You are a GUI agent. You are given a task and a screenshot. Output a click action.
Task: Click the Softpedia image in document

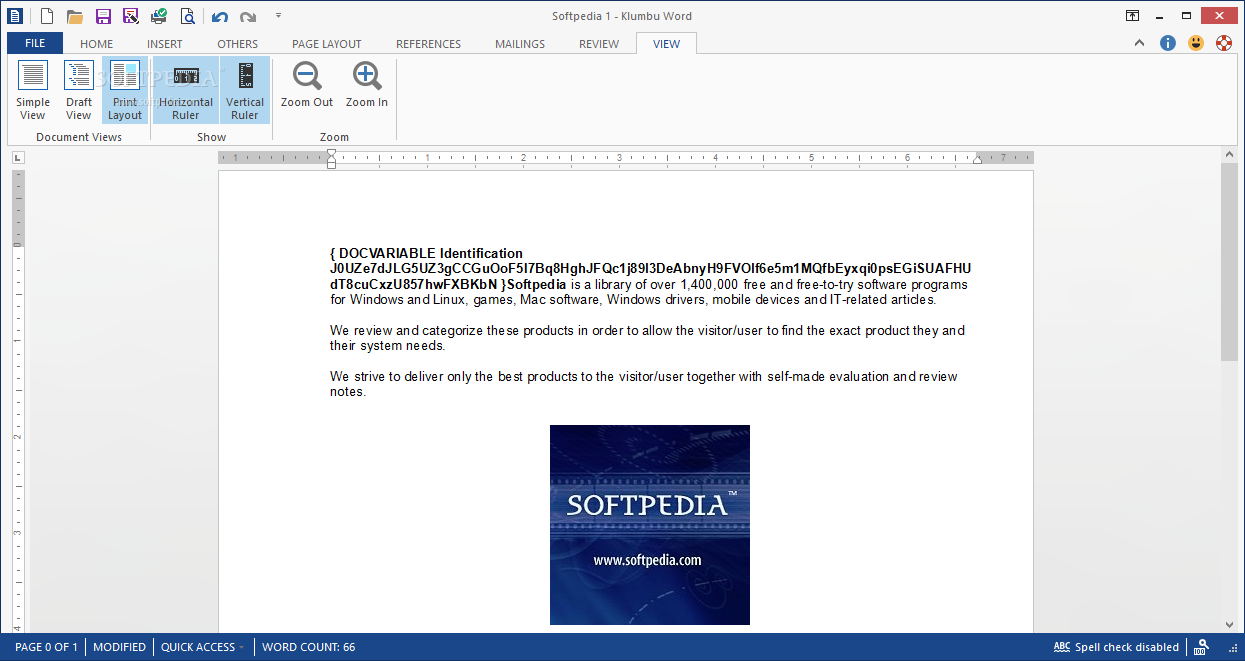click(x=650, y=525)
